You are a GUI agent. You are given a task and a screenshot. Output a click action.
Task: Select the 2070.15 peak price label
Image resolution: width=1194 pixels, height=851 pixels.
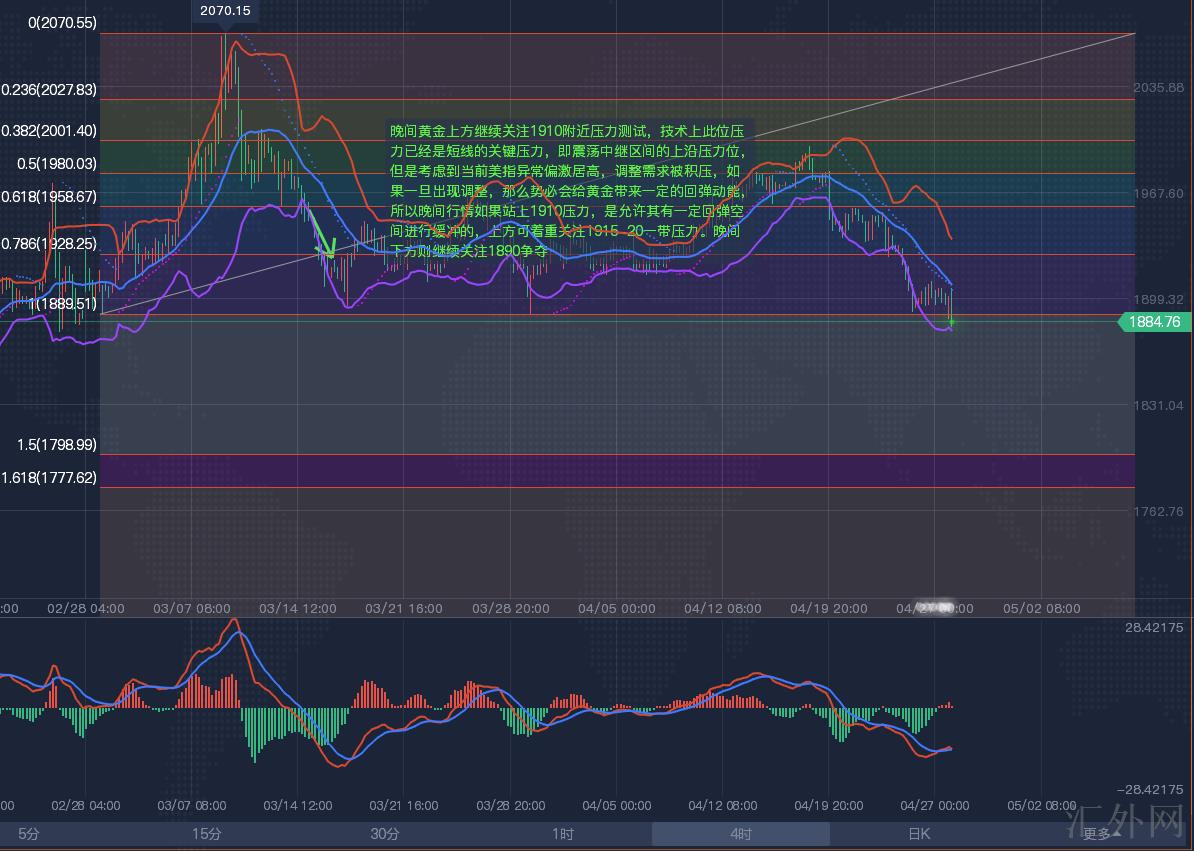[x=225, y=11]
